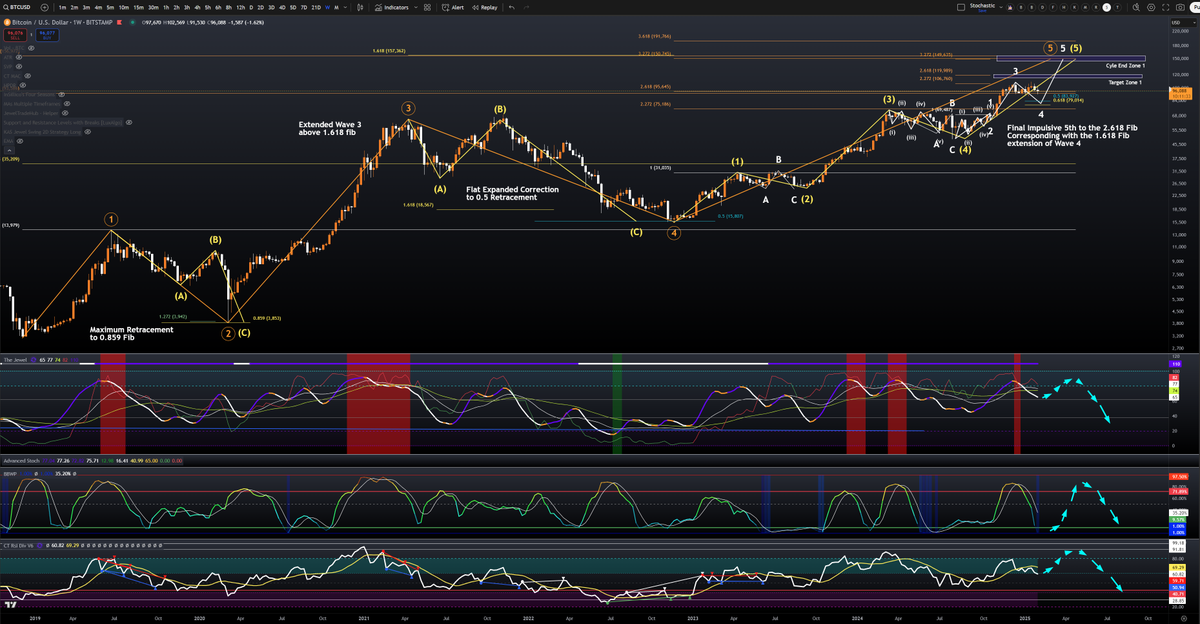1200x624 pixels.
Task: Switch to the 4h timeframe
Action: [x=198, y=7]
